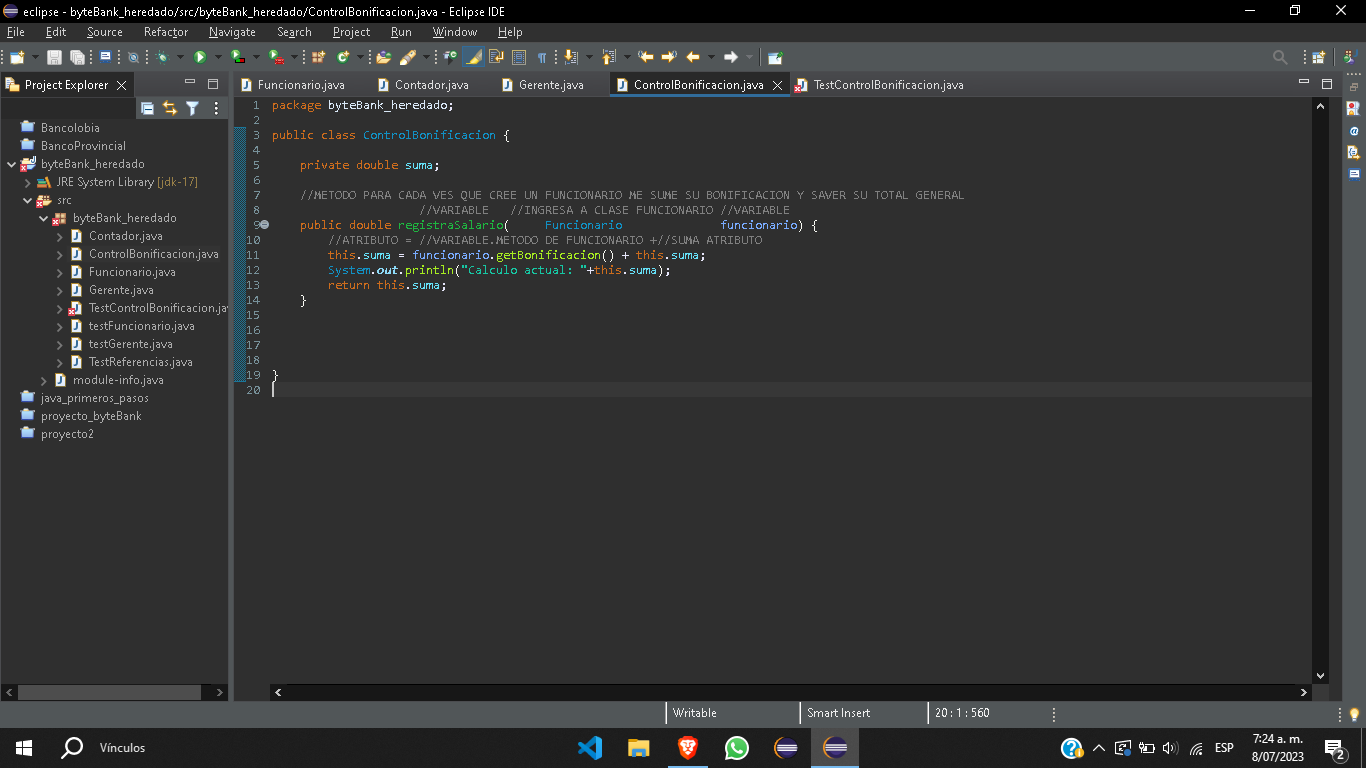Toggle Word Wrap in toolbar
Screen dimensions: 1366x768
(x=495, y=57)
